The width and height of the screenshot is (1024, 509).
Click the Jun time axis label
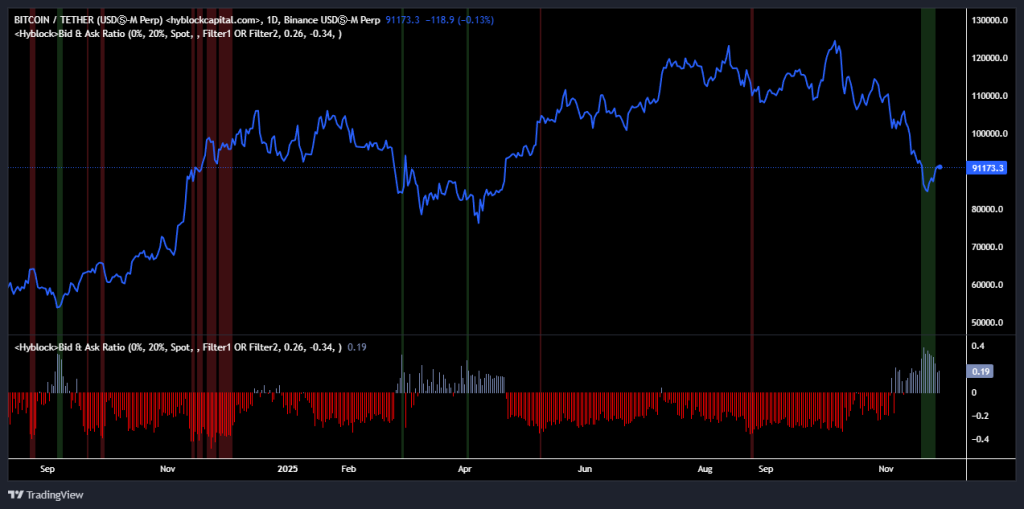coord(585,467)
